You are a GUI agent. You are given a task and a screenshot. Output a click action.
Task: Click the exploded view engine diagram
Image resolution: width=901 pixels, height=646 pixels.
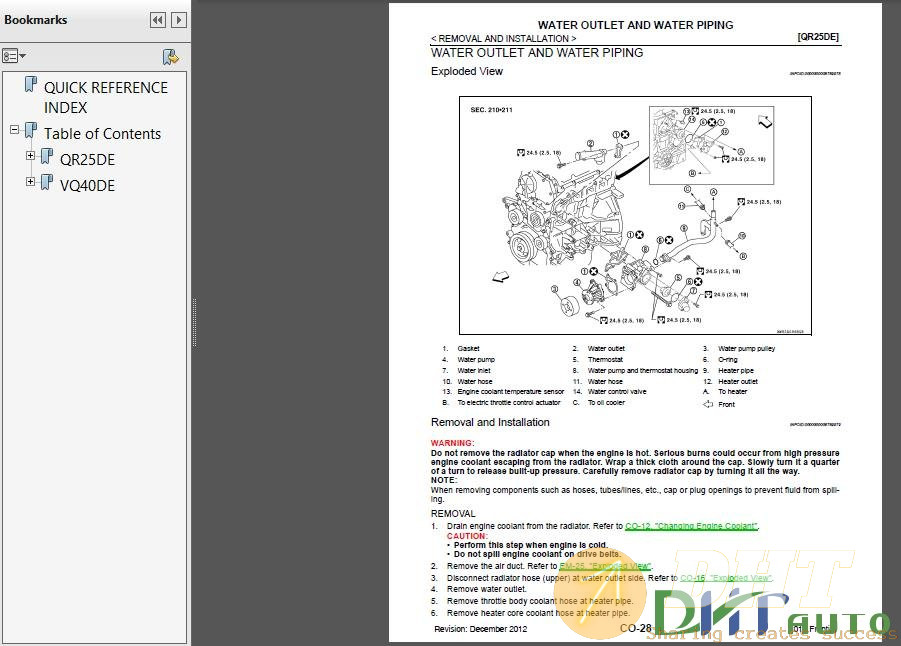635,216
